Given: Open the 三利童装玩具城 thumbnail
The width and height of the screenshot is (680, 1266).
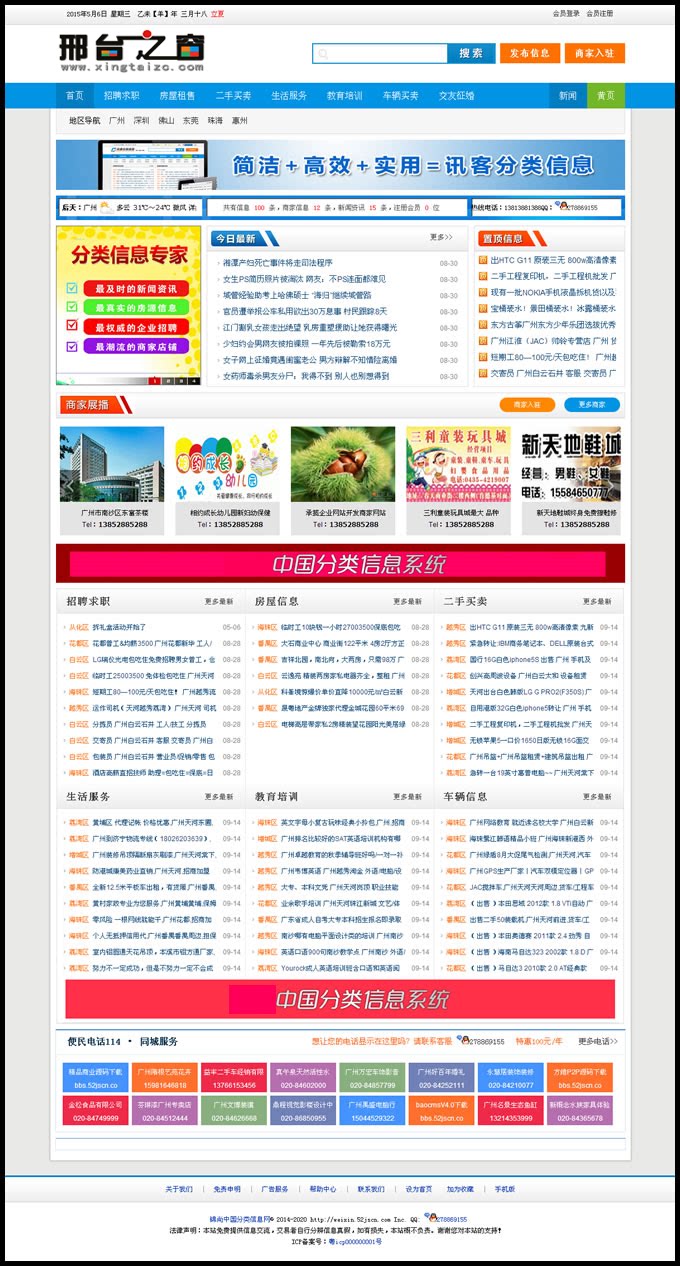Looking at the screenshot, I should tap(458, 464).
